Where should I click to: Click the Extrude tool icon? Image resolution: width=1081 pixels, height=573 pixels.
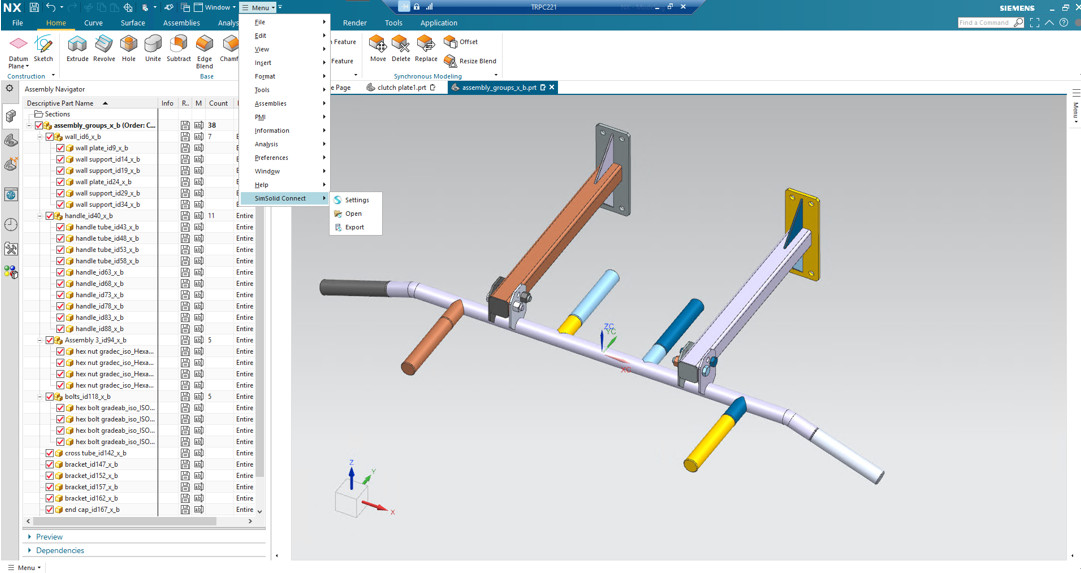click(x=77, y=47)
